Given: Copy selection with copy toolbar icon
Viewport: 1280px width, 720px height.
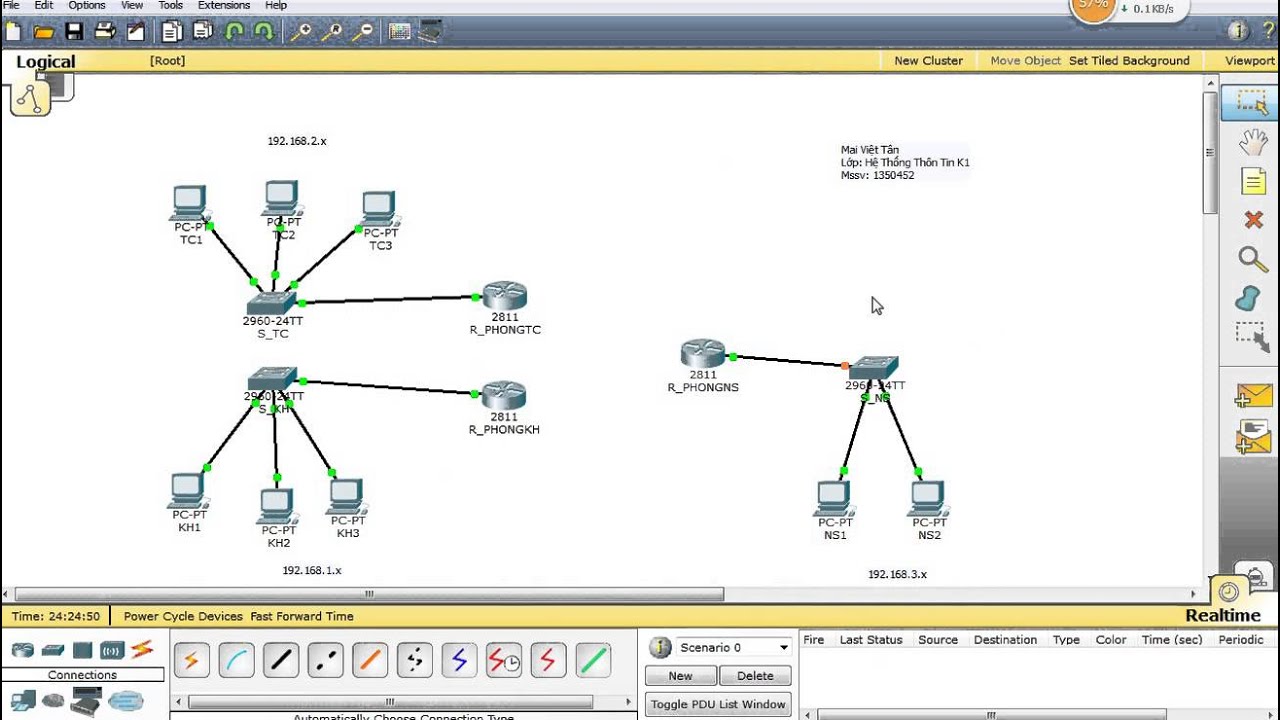Looking at the screenshot, I should (172, 32).
